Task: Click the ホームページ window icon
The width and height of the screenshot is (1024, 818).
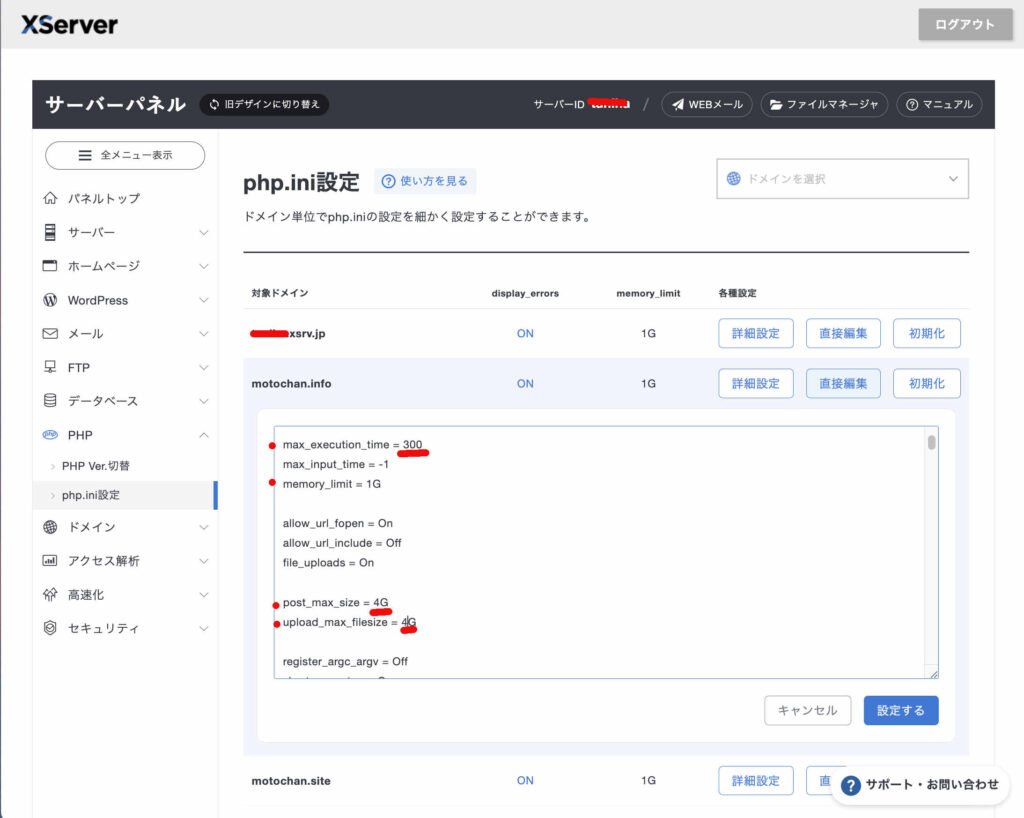Action: click(50, 266)
